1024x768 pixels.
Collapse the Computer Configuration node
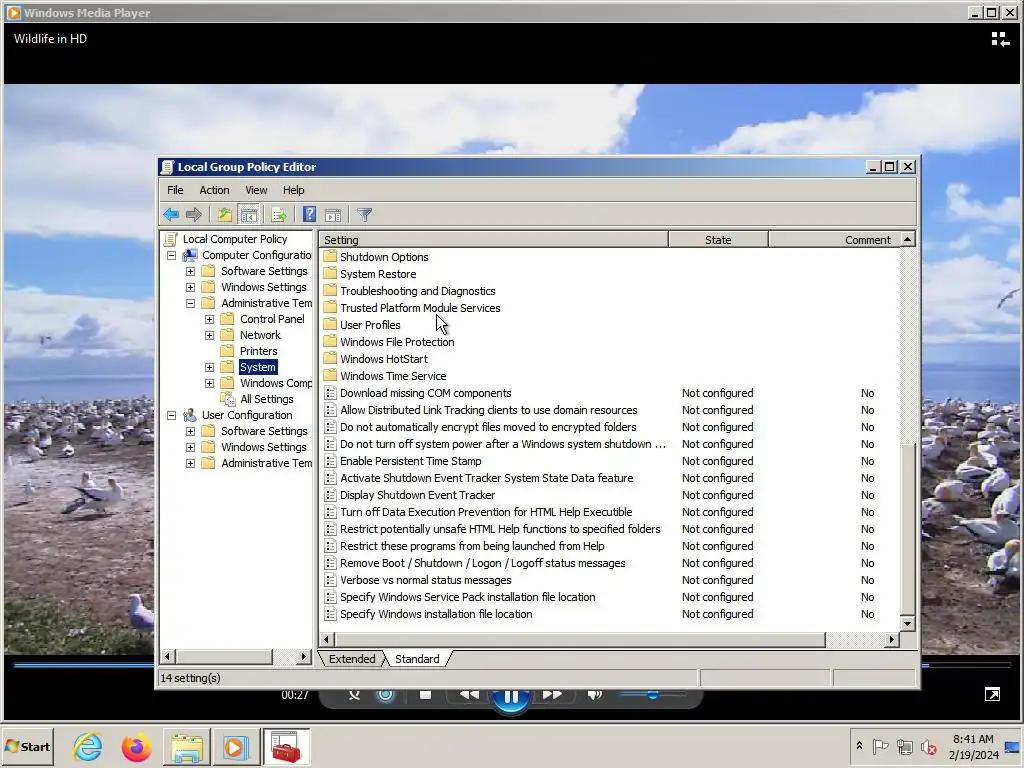[x=171, y=255]
